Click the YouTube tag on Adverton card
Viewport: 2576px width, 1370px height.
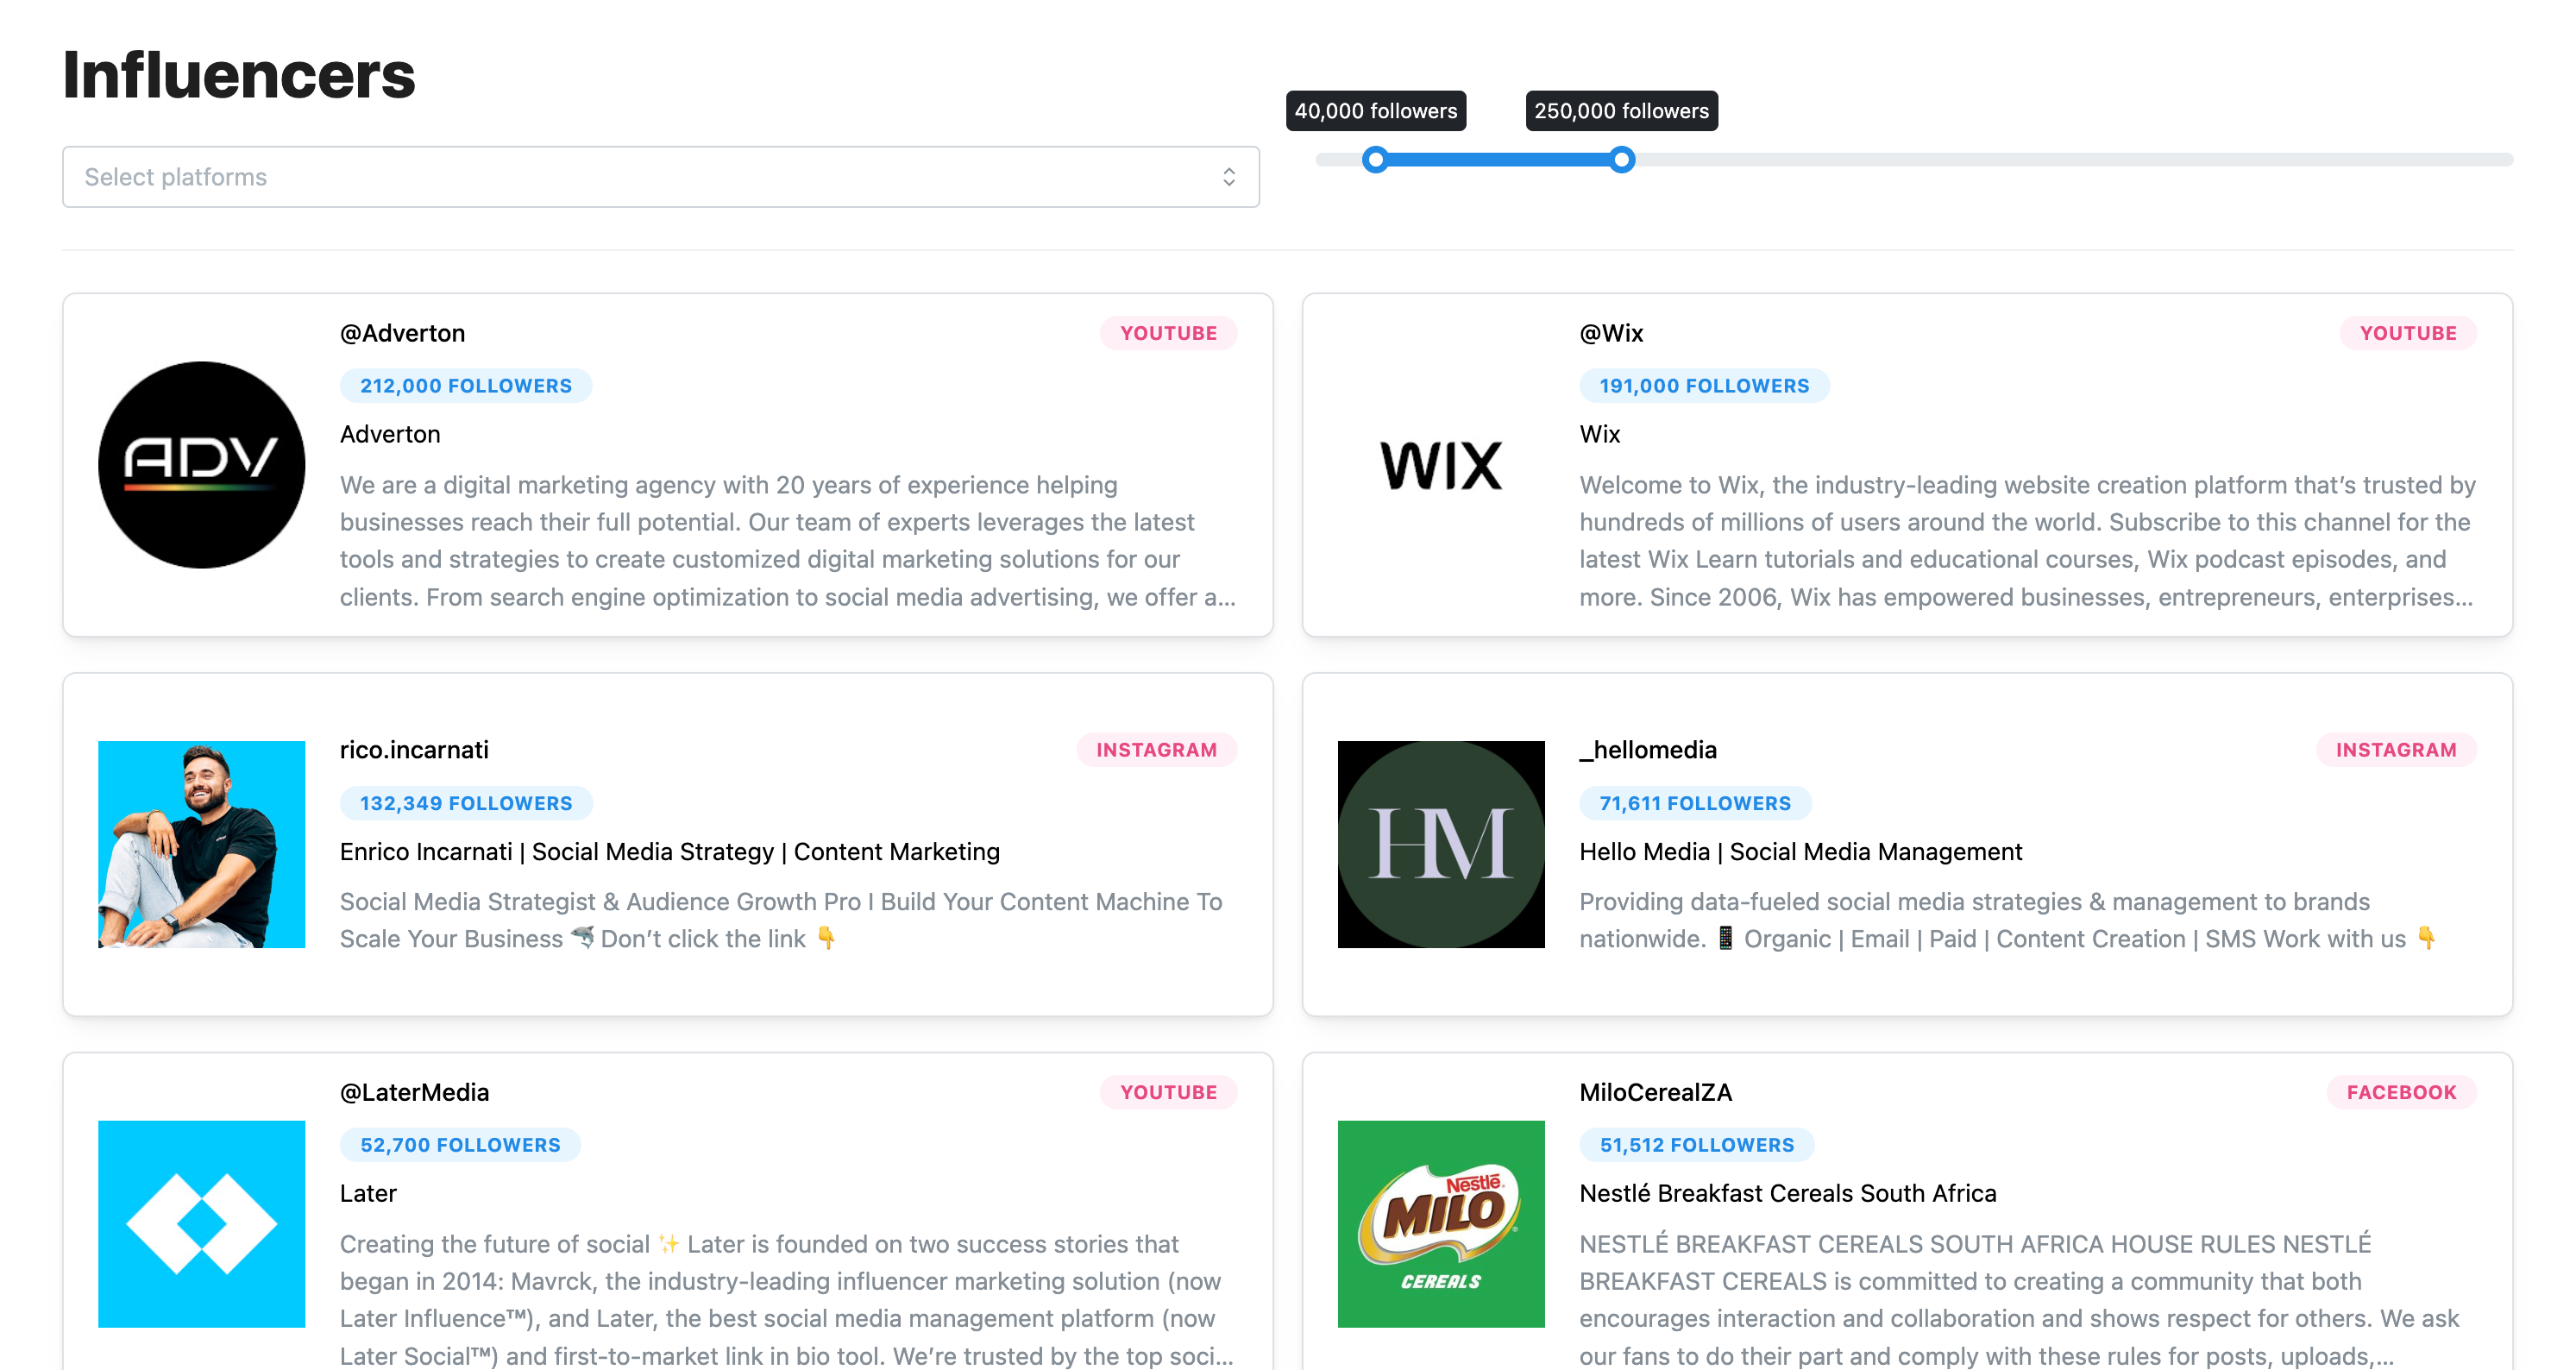pos(1168,333)
